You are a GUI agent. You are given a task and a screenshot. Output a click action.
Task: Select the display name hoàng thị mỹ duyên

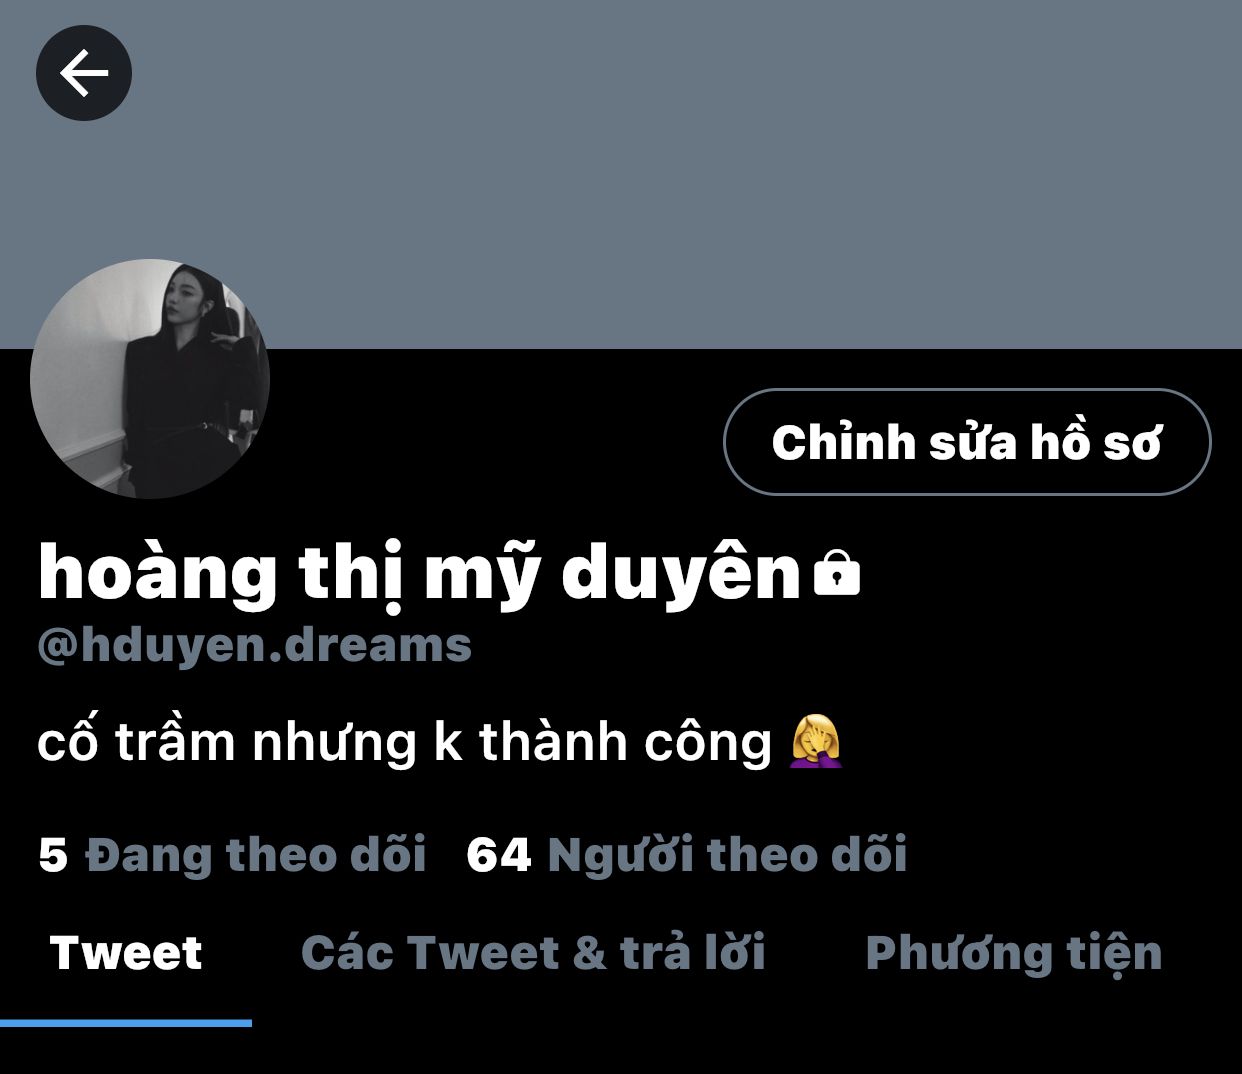[420, 573]
